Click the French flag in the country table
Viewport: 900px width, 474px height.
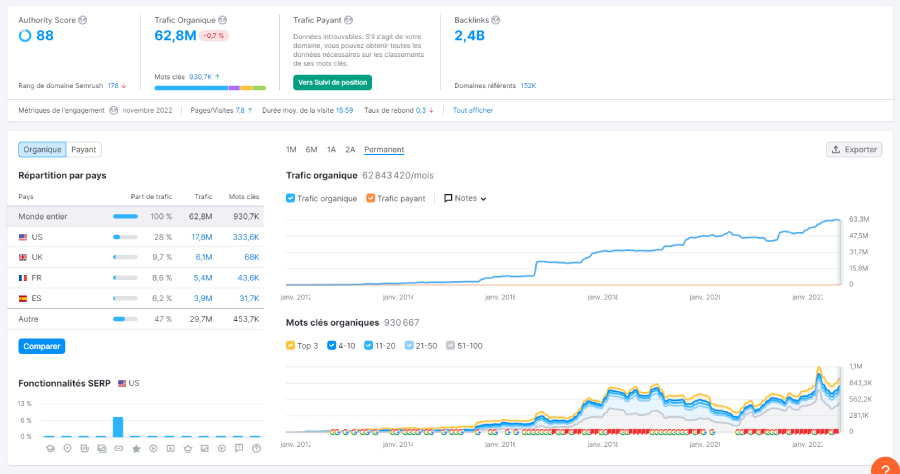[x=23, y=278]
